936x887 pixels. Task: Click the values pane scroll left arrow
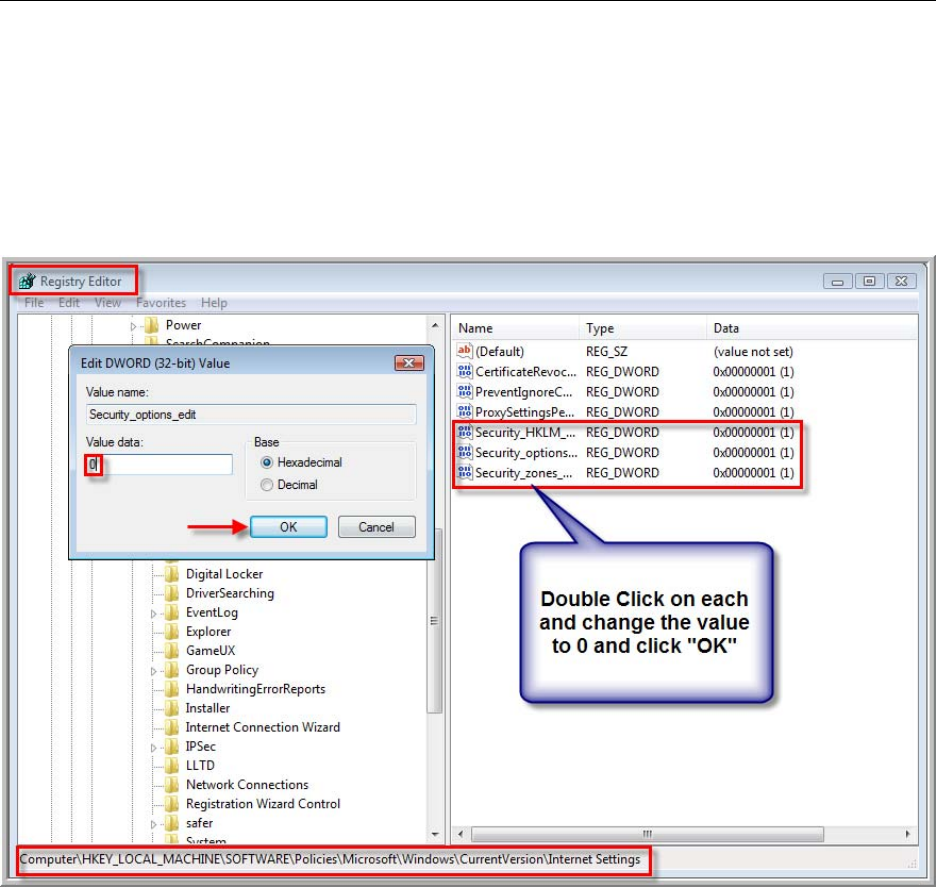[x=460, y=834]
